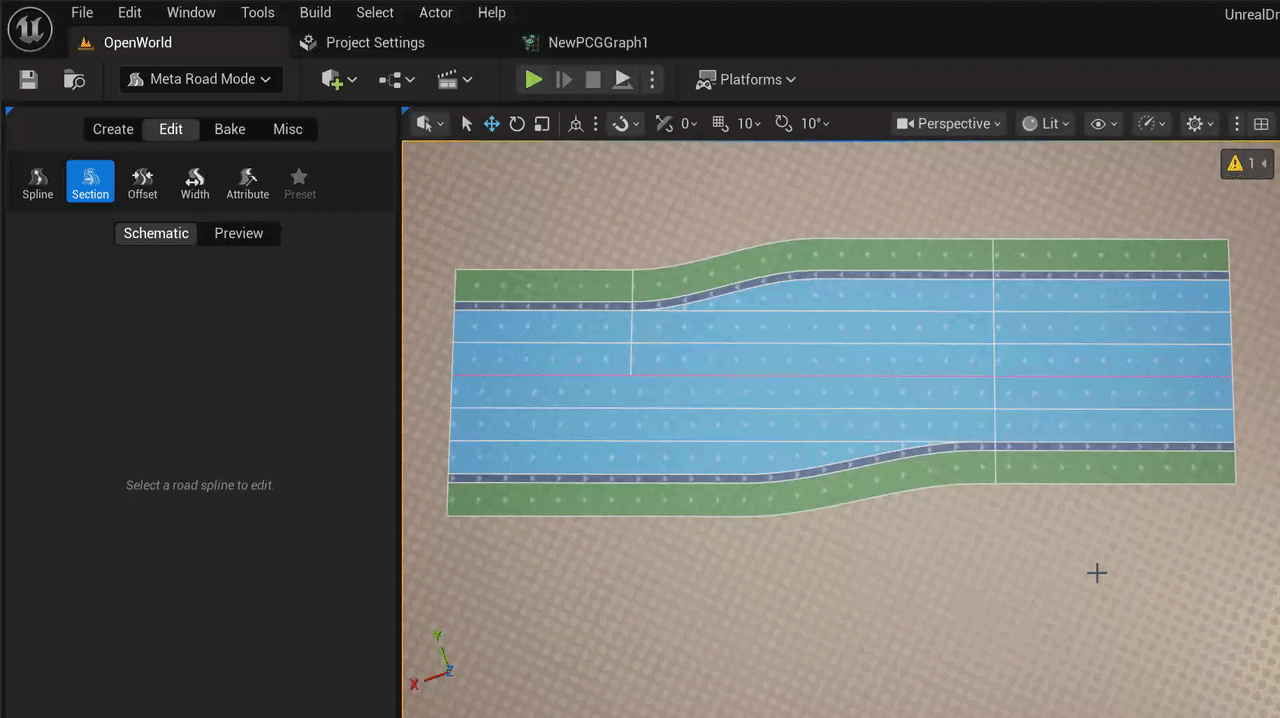
Task: Toggle the transform coordinate space icon
Action: (x=575, y=124)
